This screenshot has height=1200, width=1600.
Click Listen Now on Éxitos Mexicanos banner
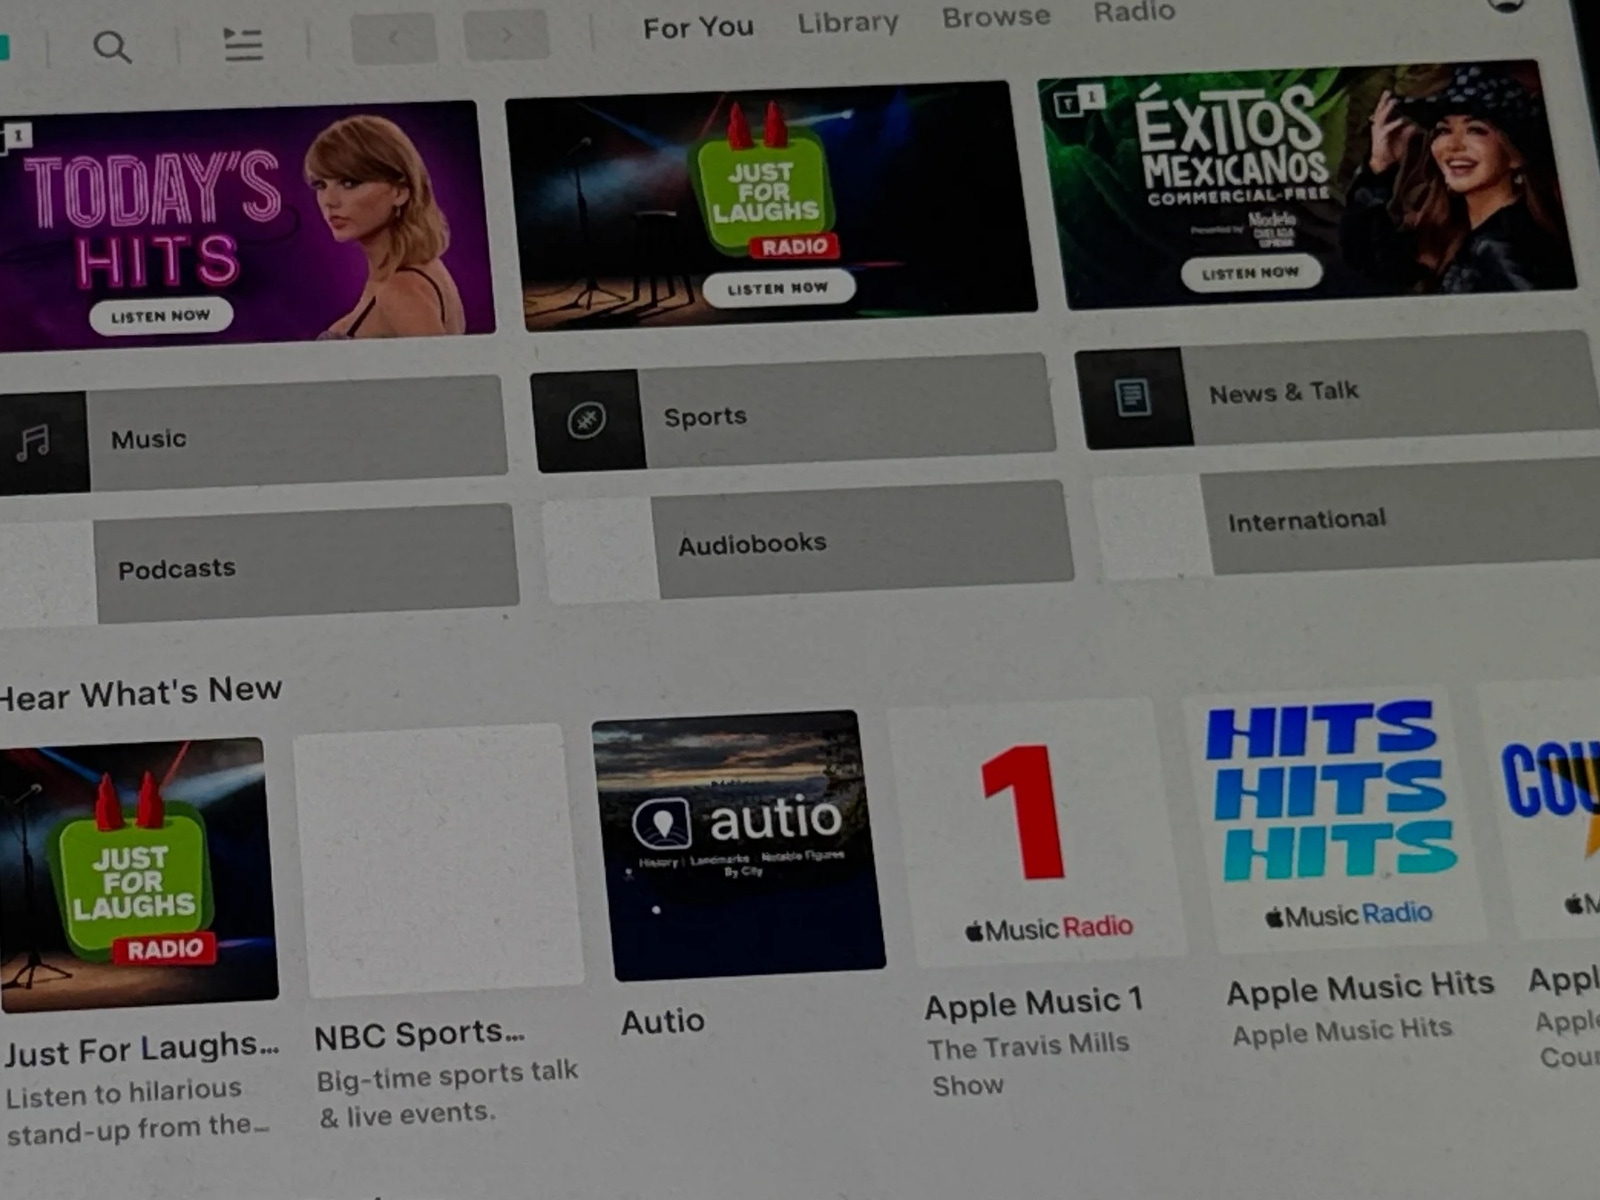pyautogui.click(x=1251, y=272)
